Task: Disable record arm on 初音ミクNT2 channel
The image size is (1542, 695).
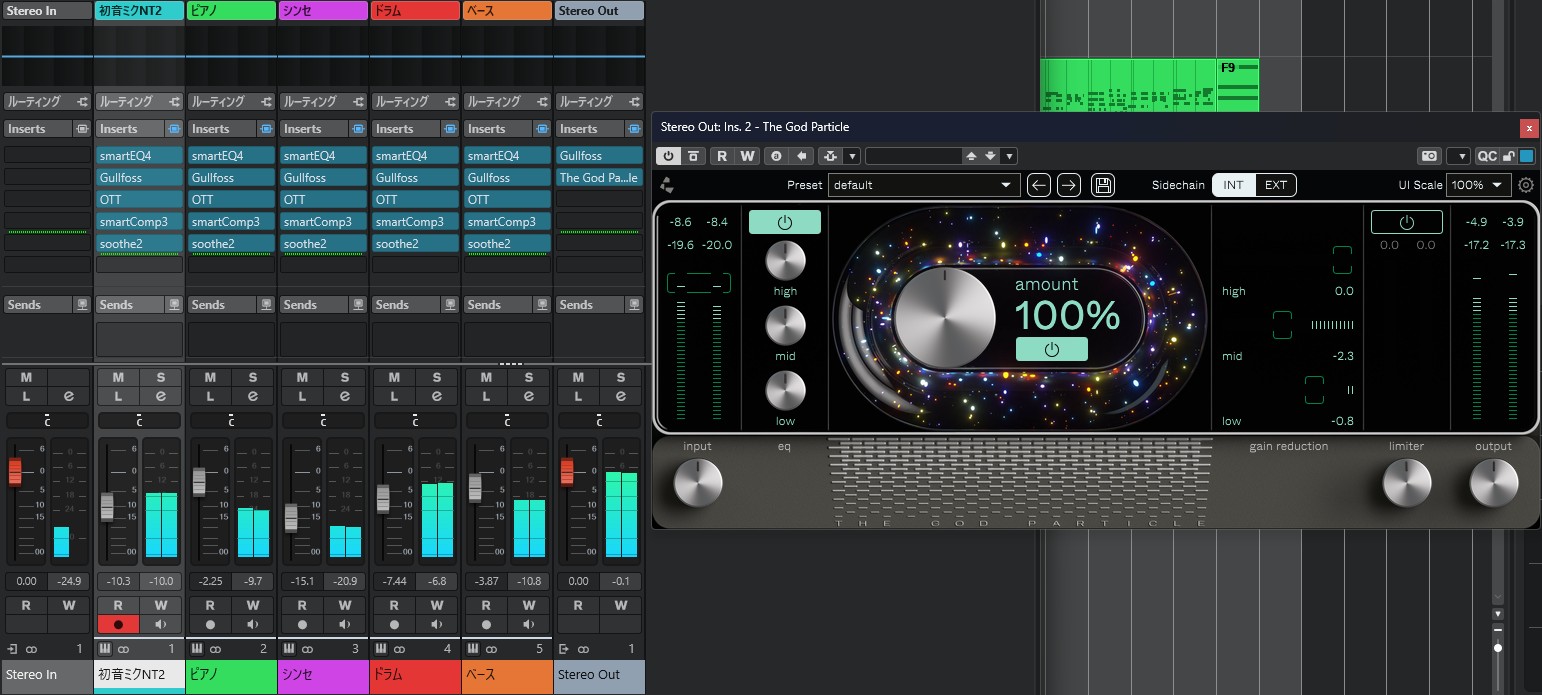Action: 118,625
